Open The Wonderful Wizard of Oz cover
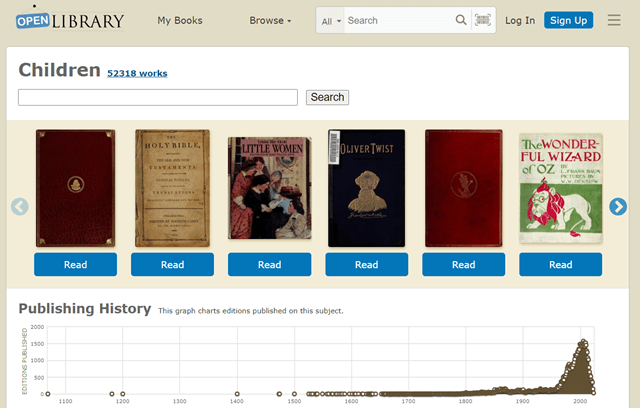The image size is (640, 408). 561,188
